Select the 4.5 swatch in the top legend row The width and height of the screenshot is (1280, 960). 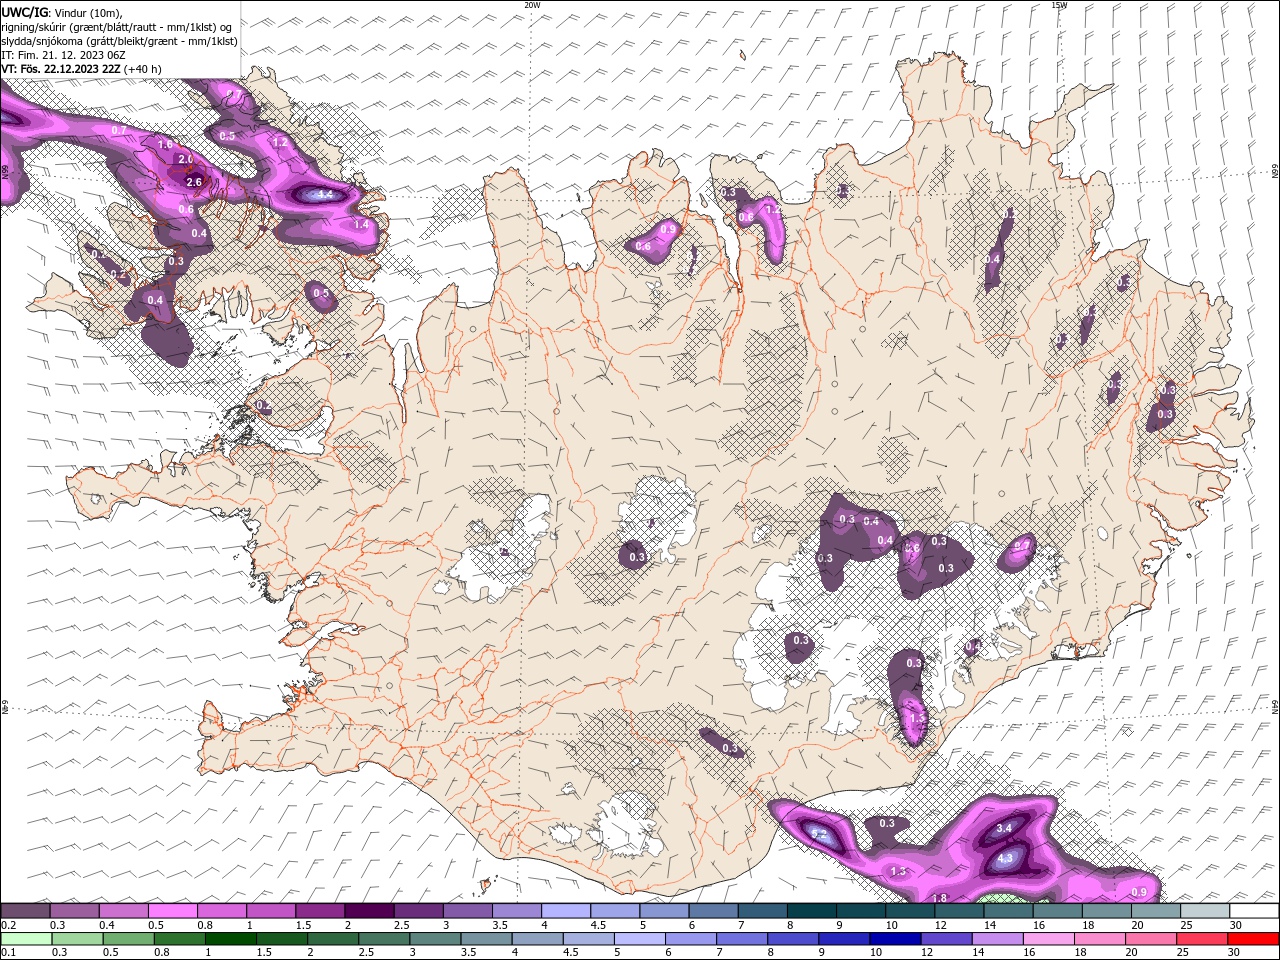coord(615,911)
